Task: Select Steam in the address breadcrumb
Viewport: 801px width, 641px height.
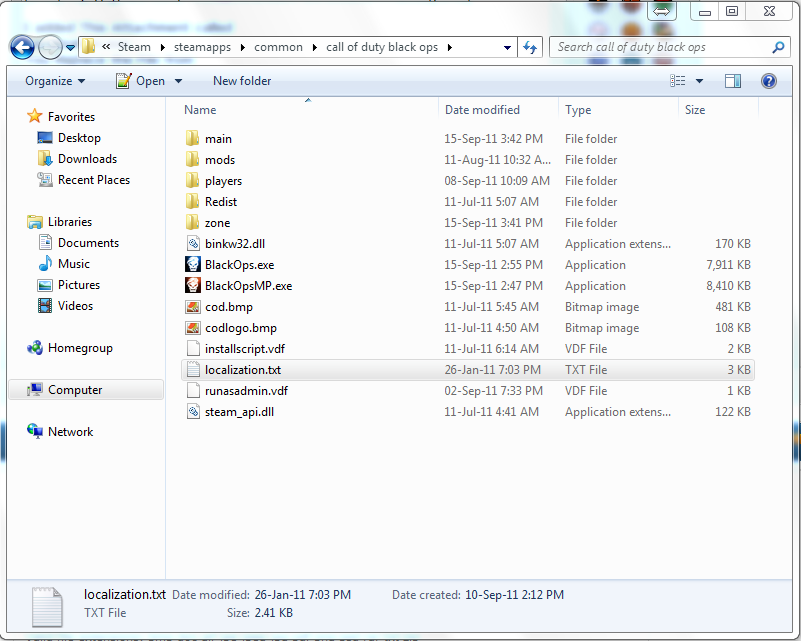Action: point(134,47)
